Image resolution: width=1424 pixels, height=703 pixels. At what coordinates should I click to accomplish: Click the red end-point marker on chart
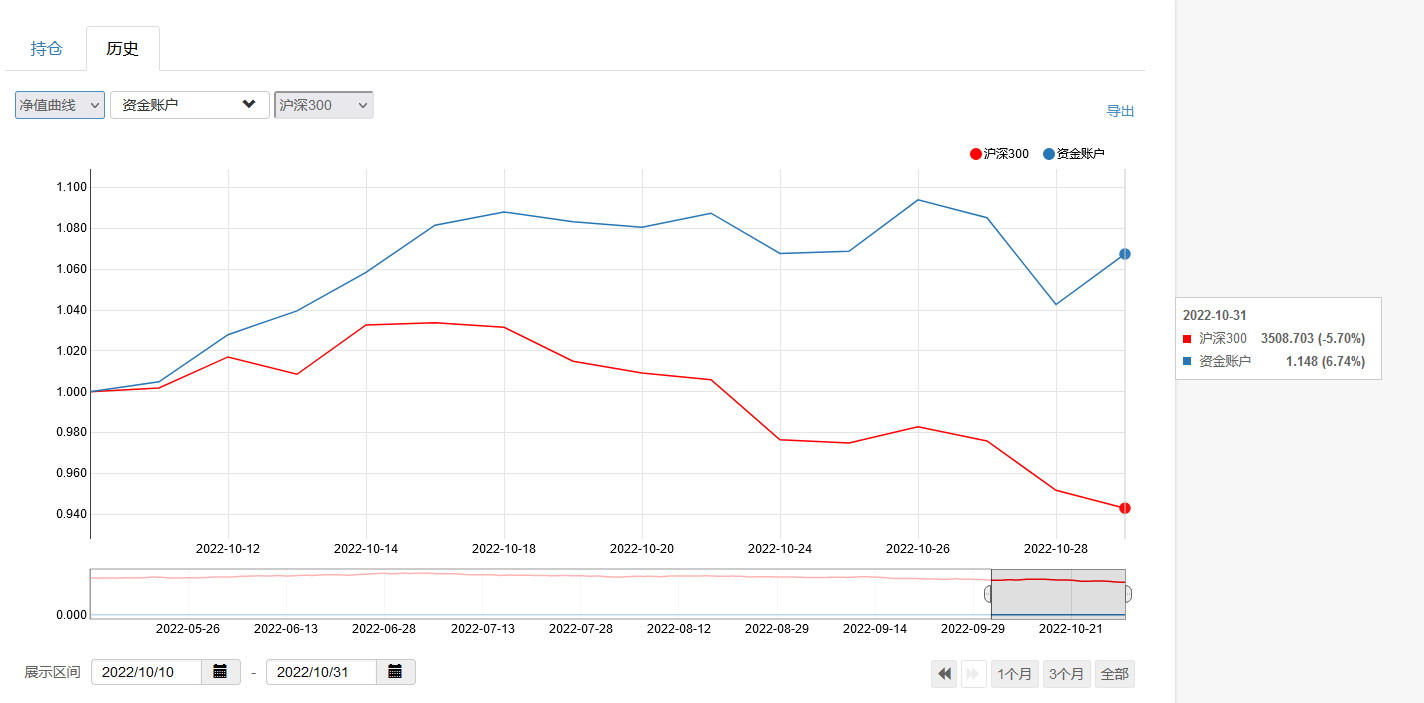(1125, 508)
